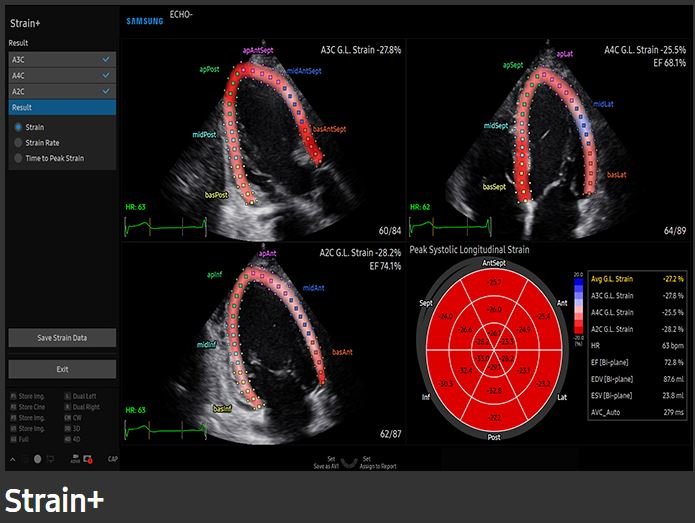The width and height of the screenshot is (695, 523).
Task: Click the Full shortcut
Action: click(20, 439)
